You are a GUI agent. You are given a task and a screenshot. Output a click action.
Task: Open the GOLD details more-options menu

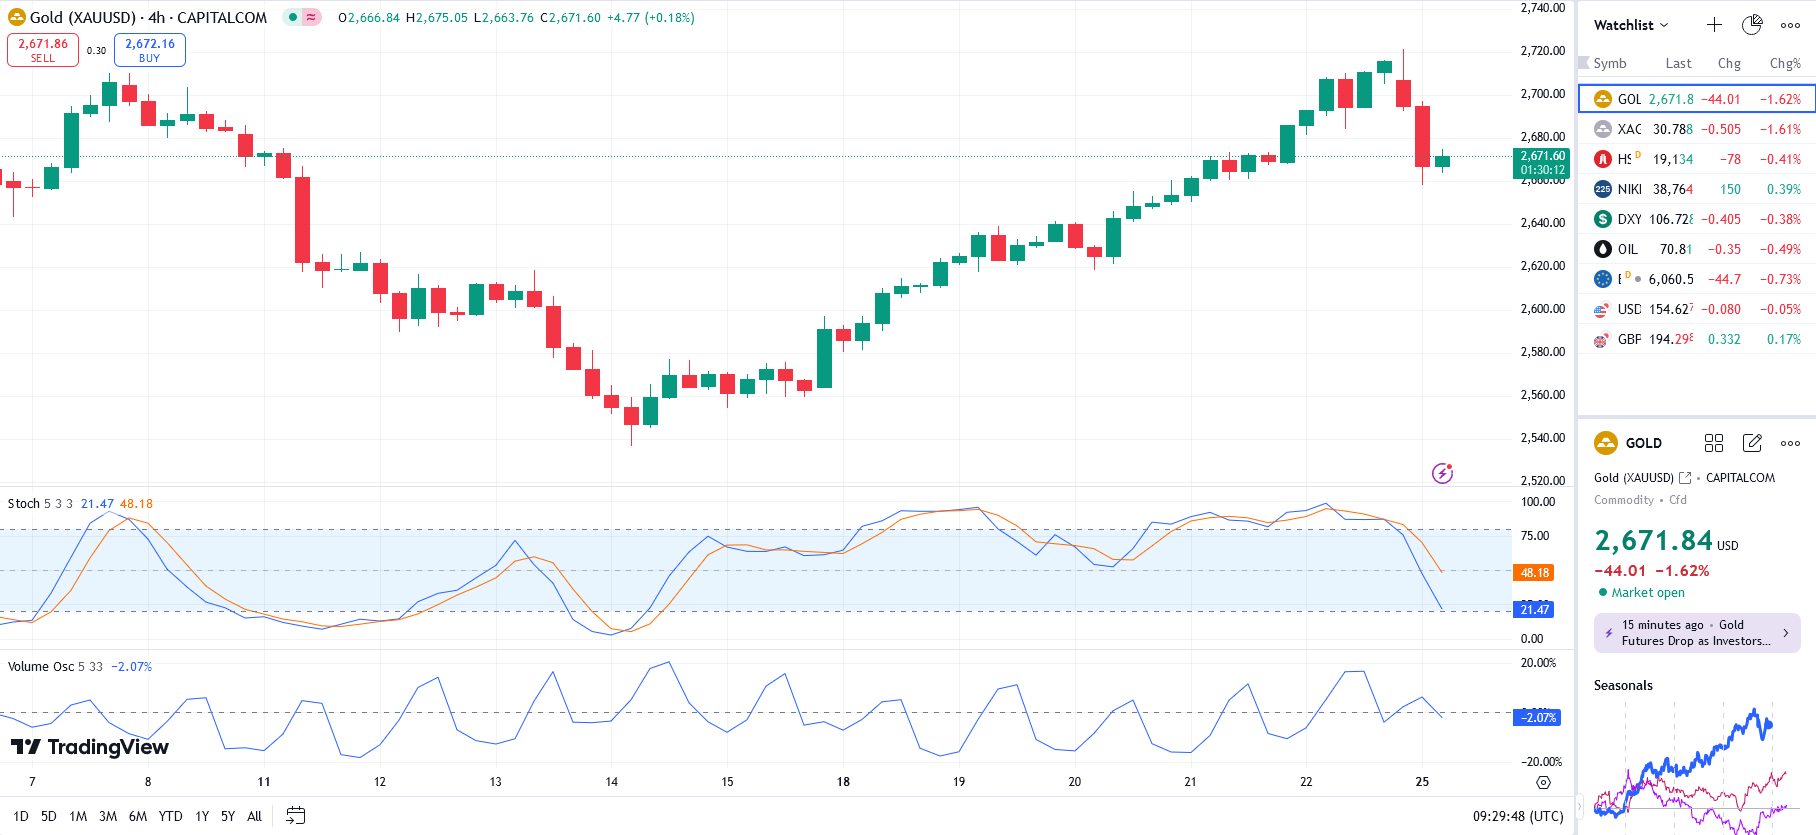point(1790,443)
